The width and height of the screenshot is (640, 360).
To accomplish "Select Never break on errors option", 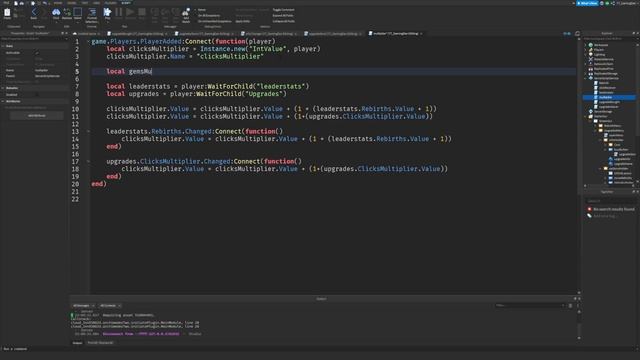I will (202, 10).
